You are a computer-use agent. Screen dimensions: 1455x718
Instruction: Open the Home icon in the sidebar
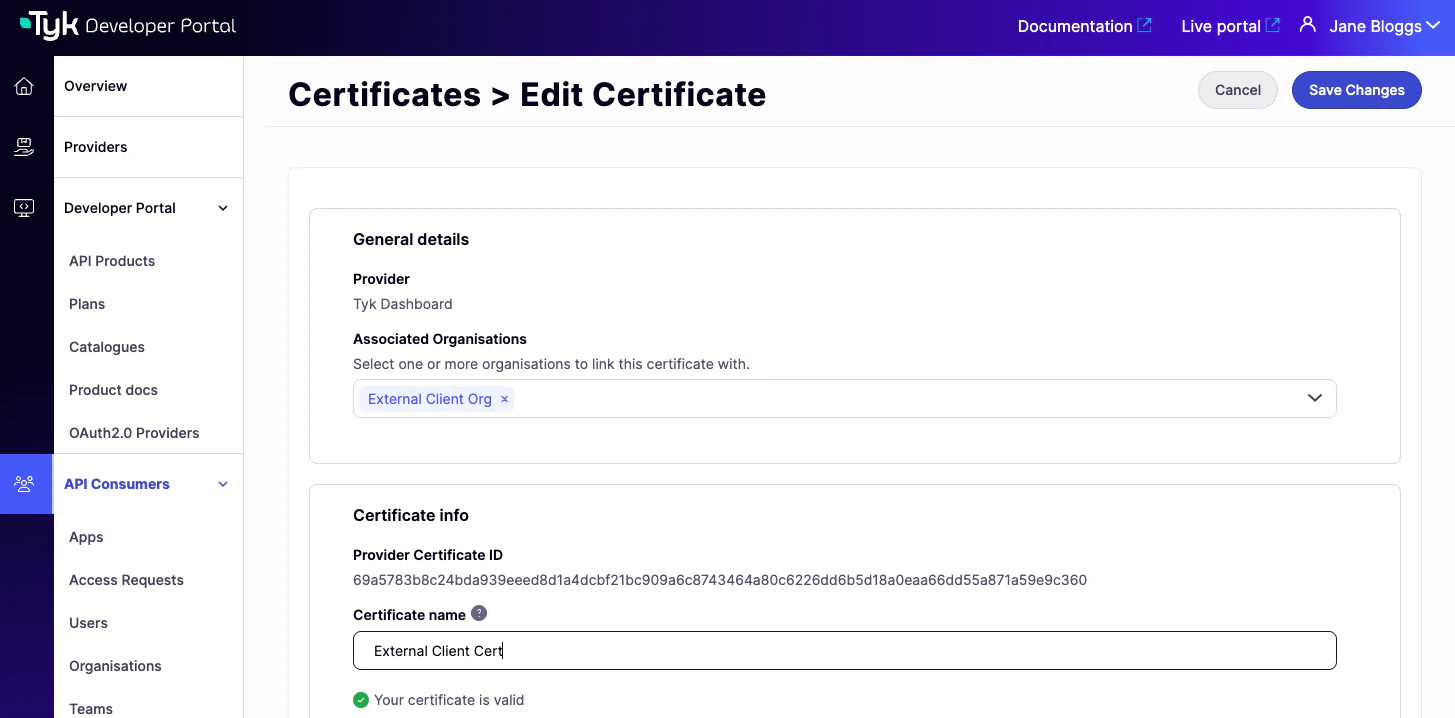click(x=24, y=86)
